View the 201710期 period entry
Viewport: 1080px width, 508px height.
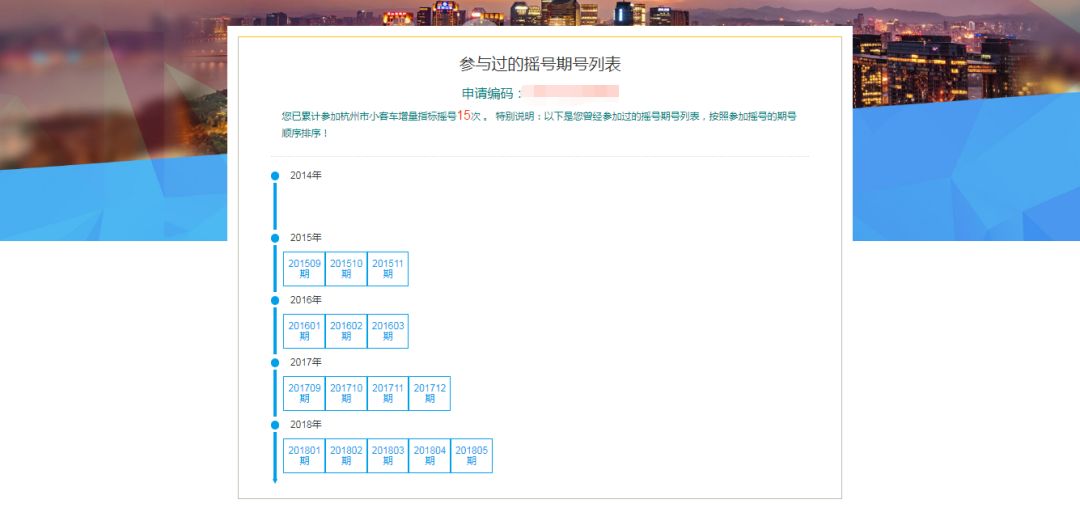coord(346,394)
